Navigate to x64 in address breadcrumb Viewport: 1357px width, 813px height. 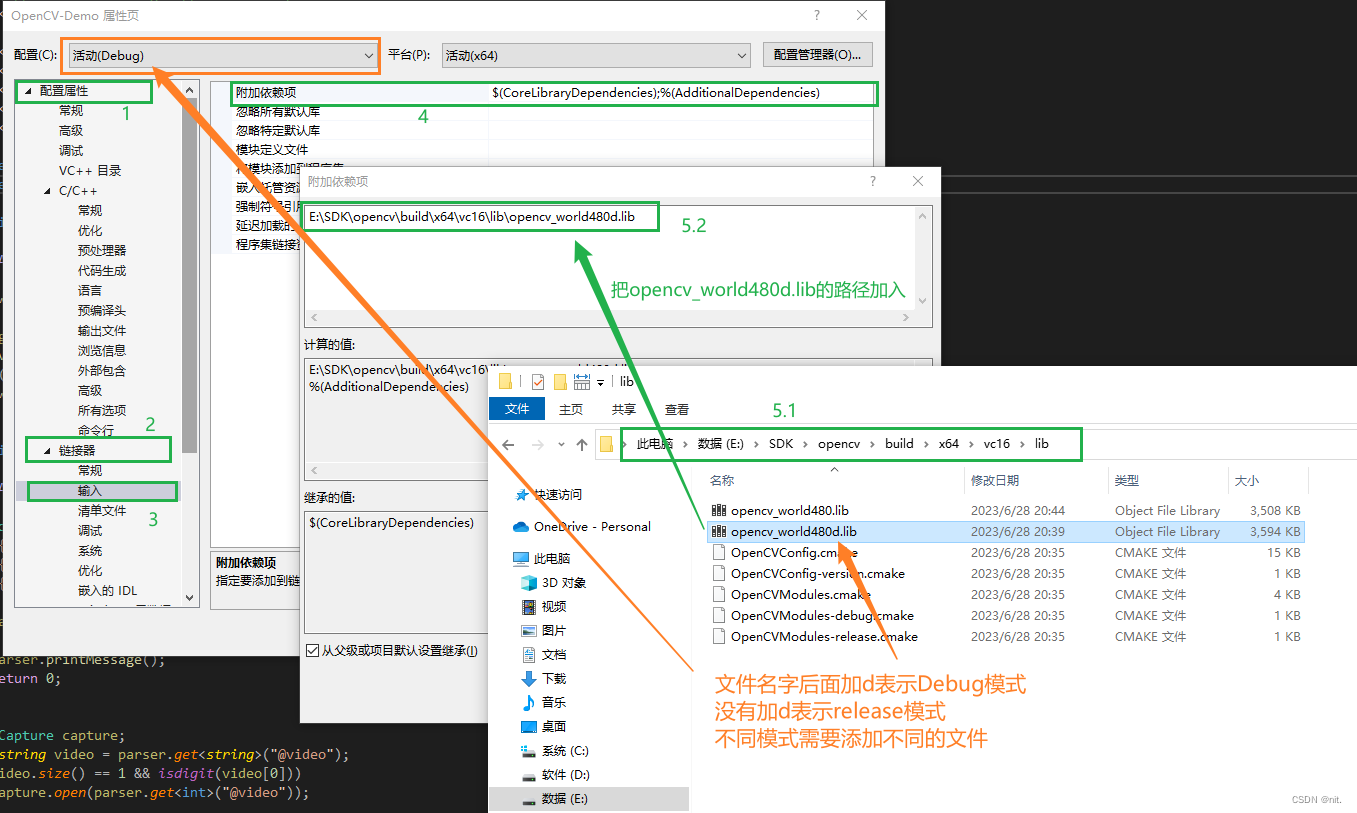(949, 444)
